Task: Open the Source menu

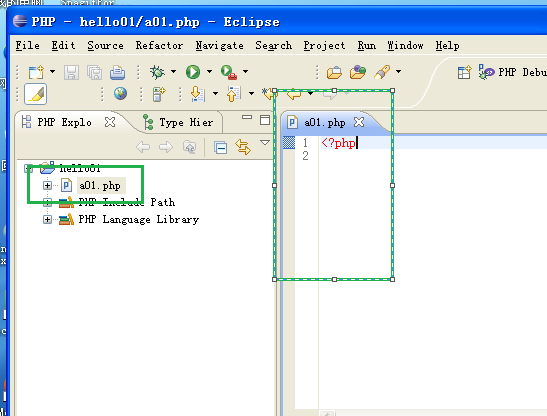Action: tap(105, 46)
